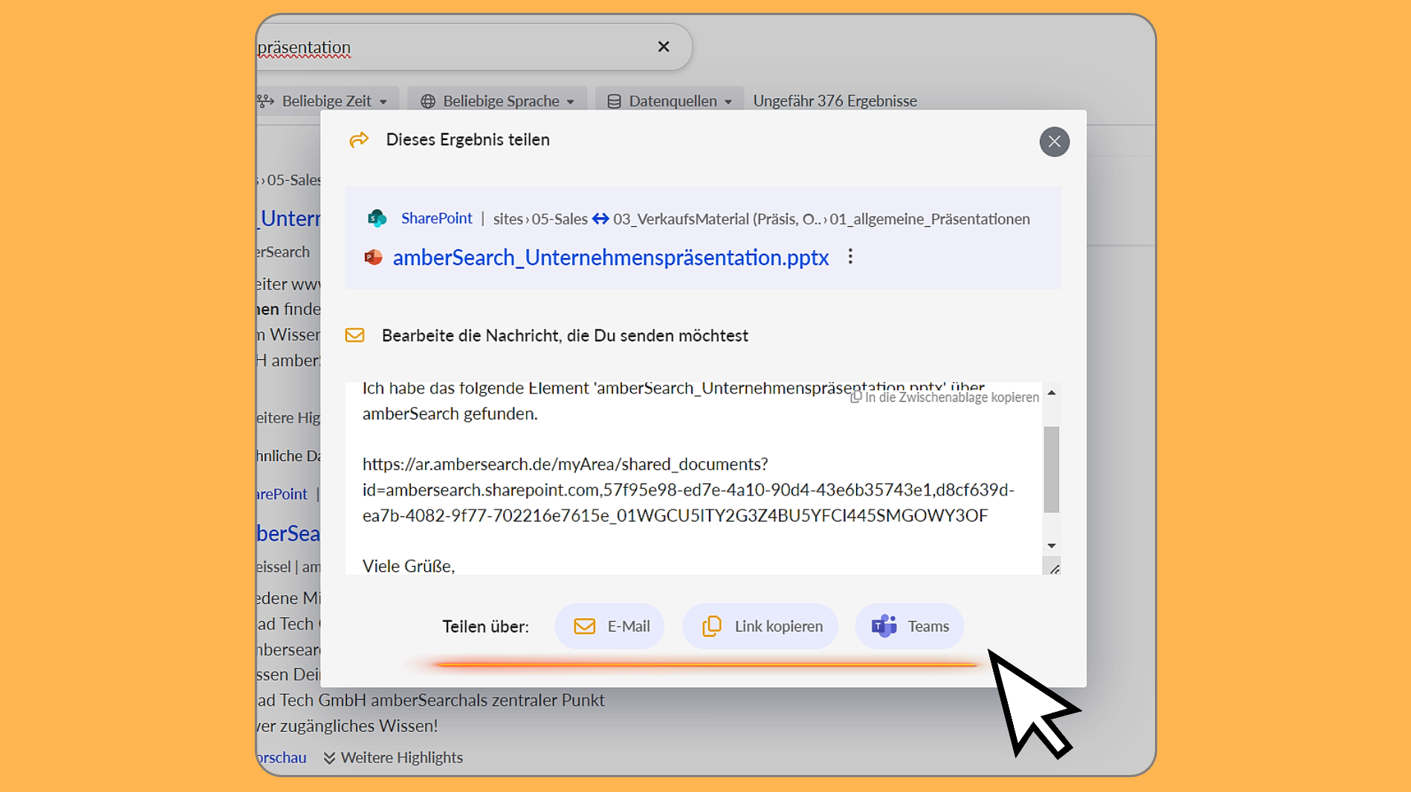The width and height of the screenshot is (1411, 792).
Task: Close the share dialog with the X button
Action: [1054, 142]
